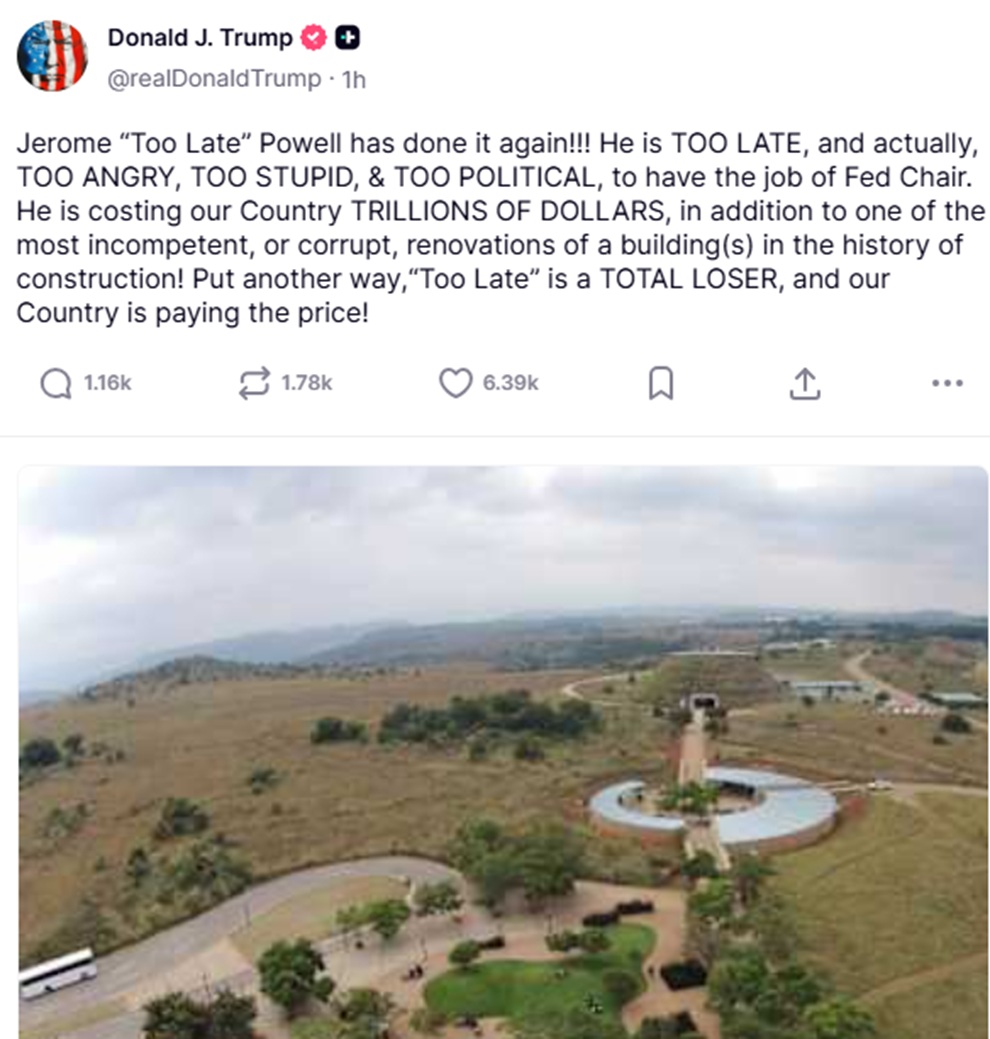This screenshot has width=990, height=1039.
Task: Click the white bus in the photo
Action: coord(57,972)
